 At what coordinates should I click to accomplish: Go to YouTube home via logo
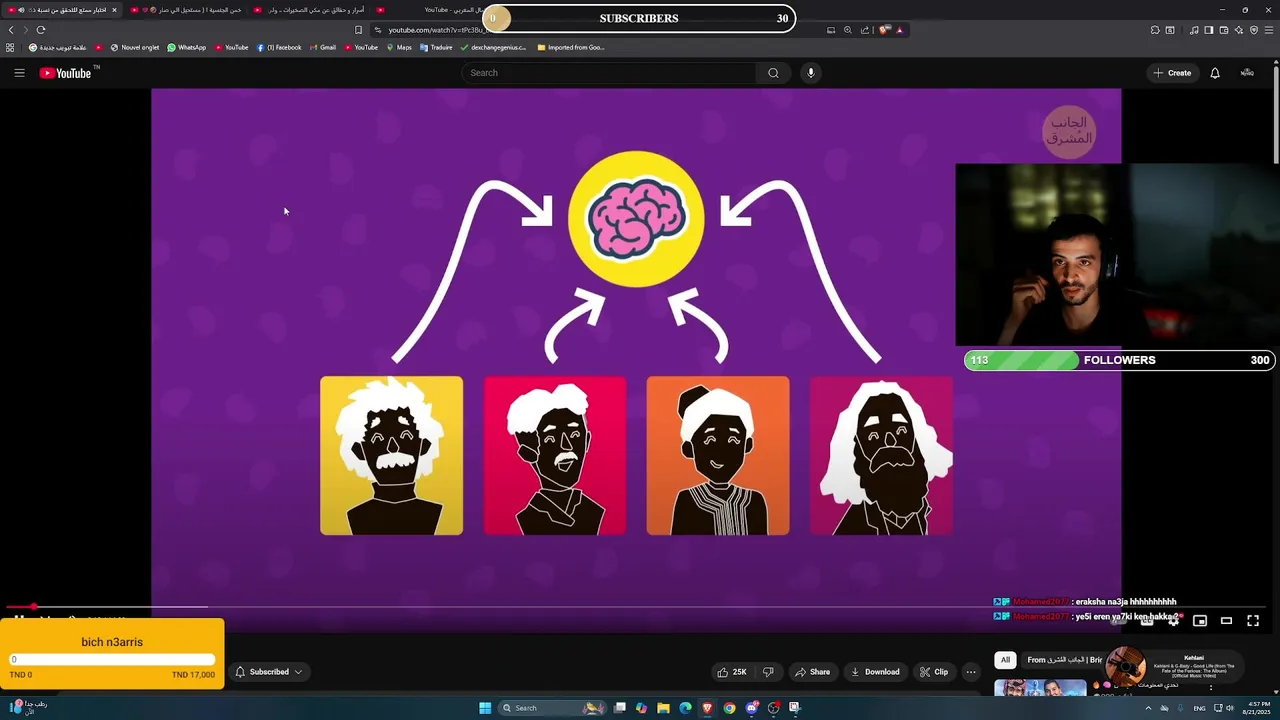pos(65,73)
